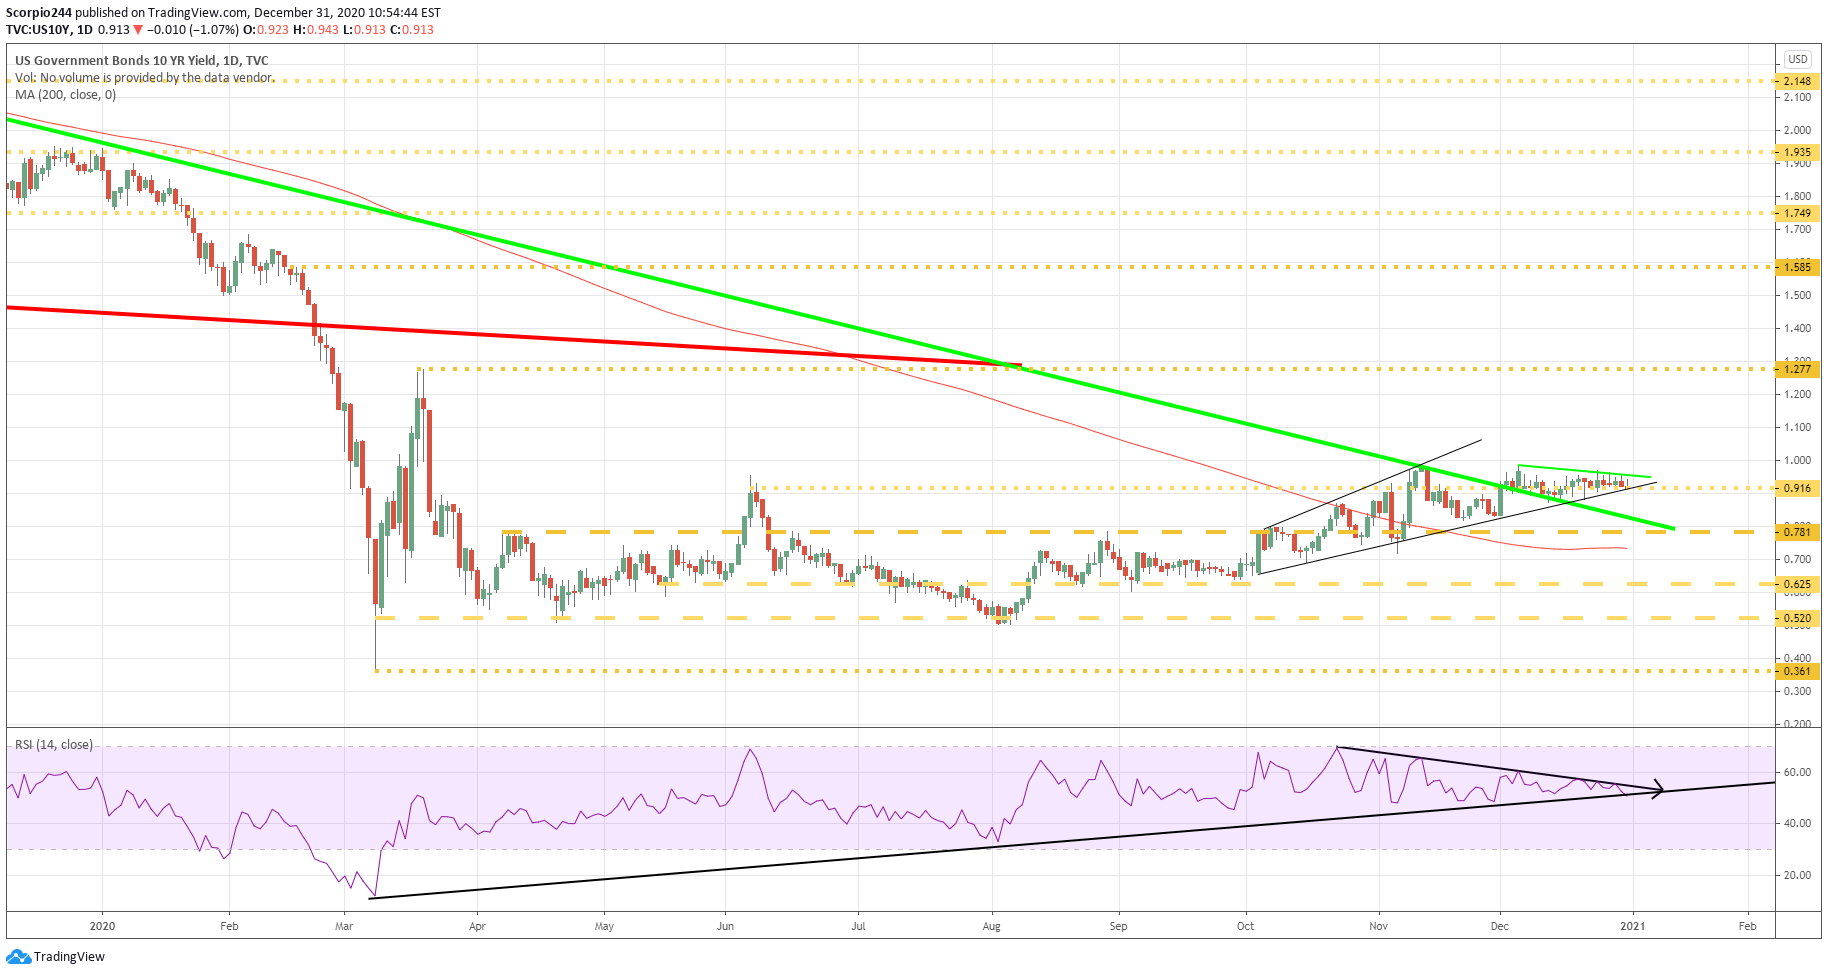Click the 2021 label on time axis

[x=1633, y=926]
